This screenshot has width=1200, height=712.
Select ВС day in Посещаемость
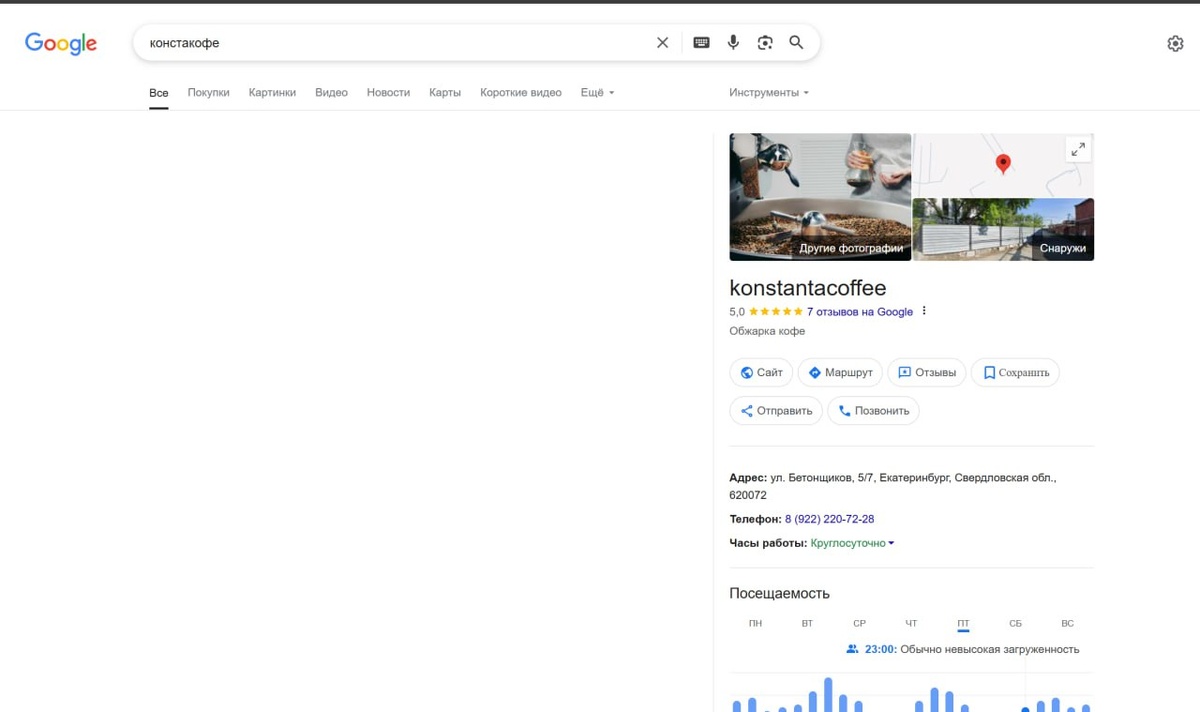pyautogui.click(x=1067, y=623)
